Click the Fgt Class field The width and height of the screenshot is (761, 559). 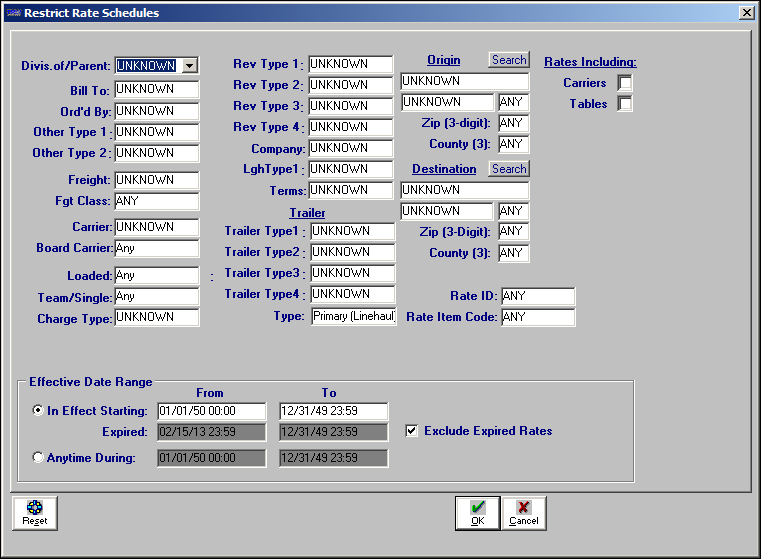157,201
